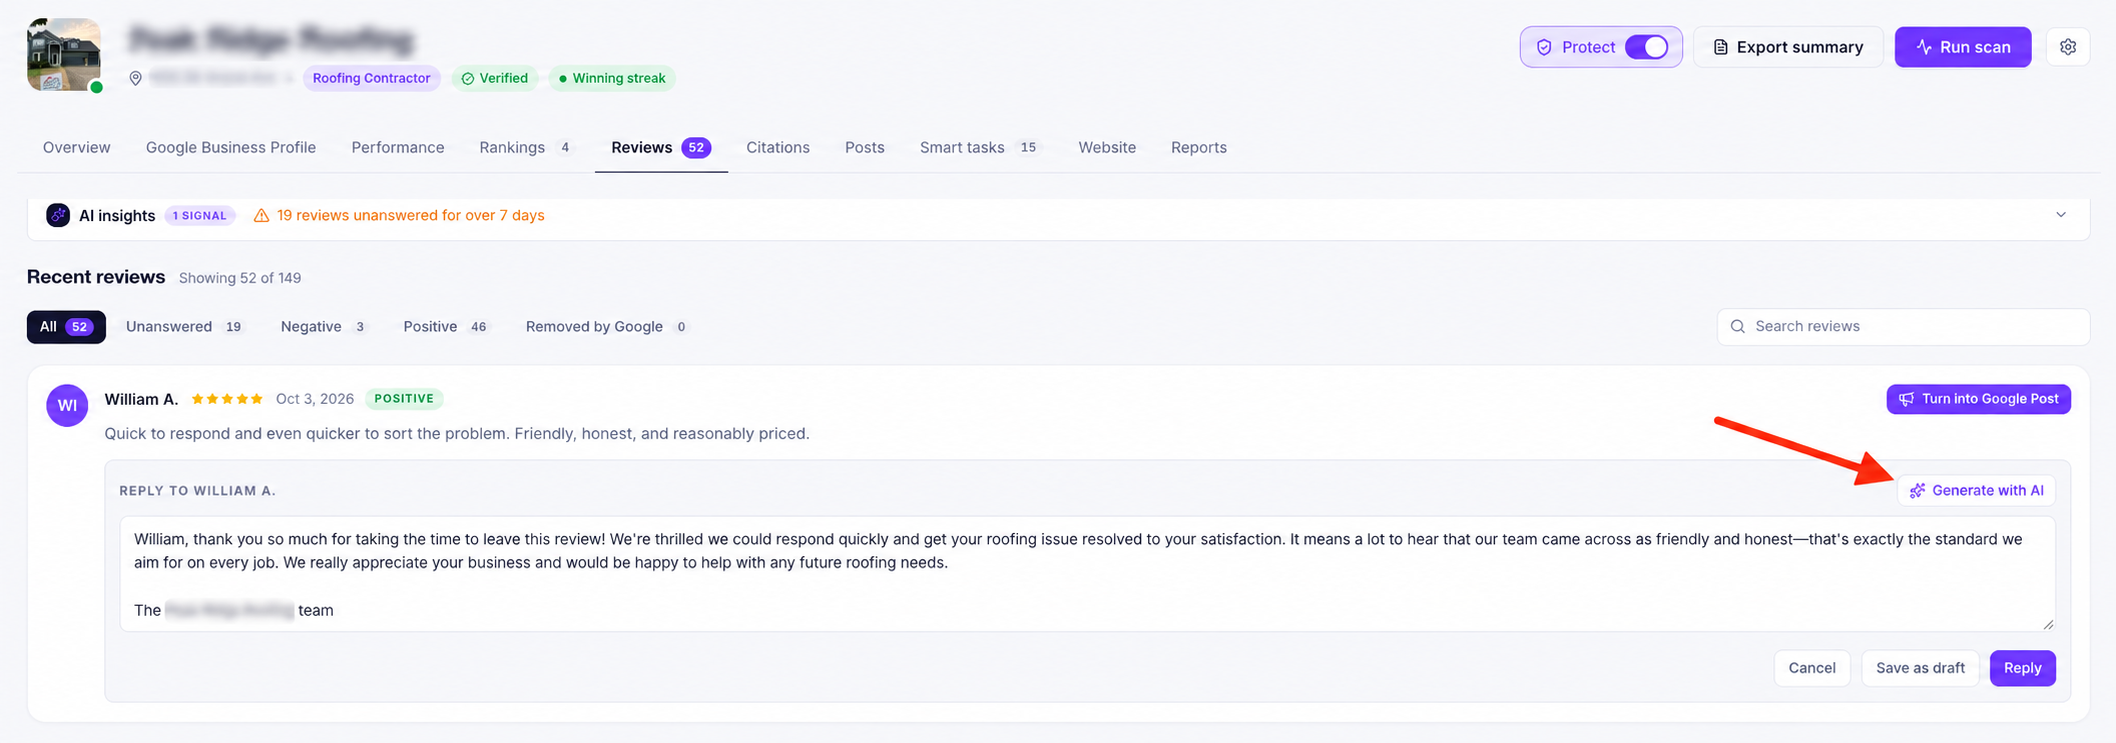This screenshot has height=743, width=2116.
Task: Open the Reports tab
Action: 1199,147
